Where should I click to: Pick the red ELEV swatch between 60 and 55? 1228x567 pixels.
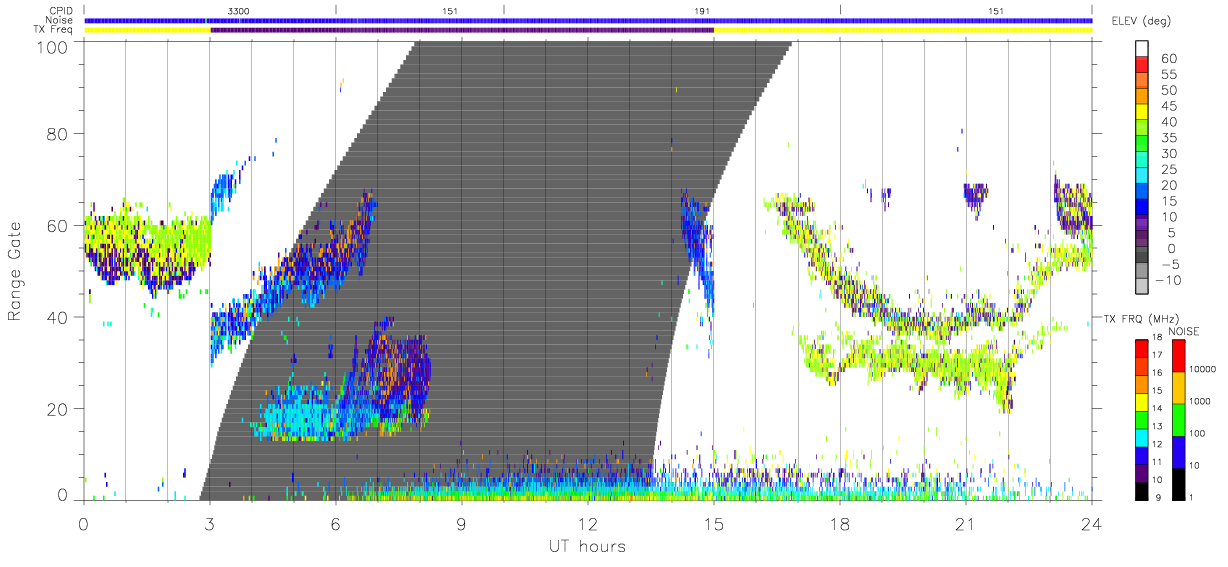1143,66
